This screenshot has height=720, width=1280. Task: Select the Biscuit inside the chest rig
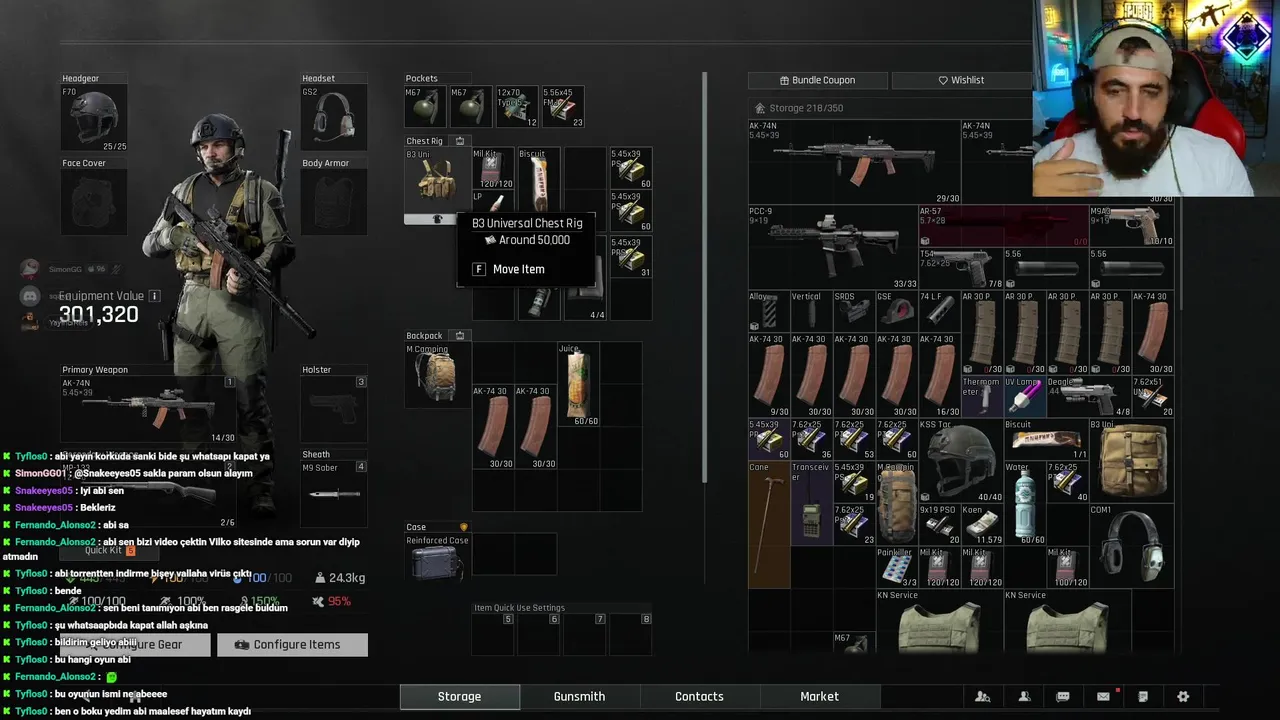pyautogui.click(x=539, y=179)
